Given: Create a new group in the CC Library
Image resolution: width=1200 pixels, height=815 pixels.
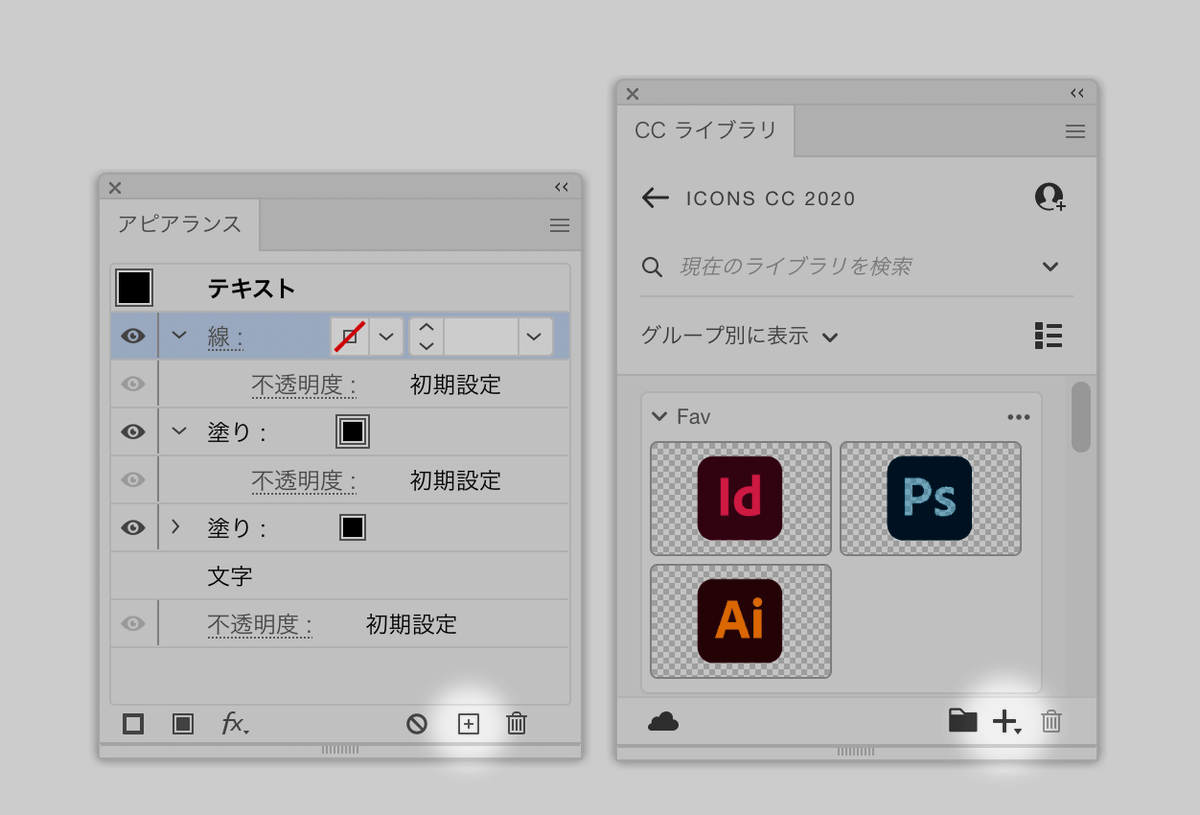Looking at the screenshot, I should coord(962,720).
